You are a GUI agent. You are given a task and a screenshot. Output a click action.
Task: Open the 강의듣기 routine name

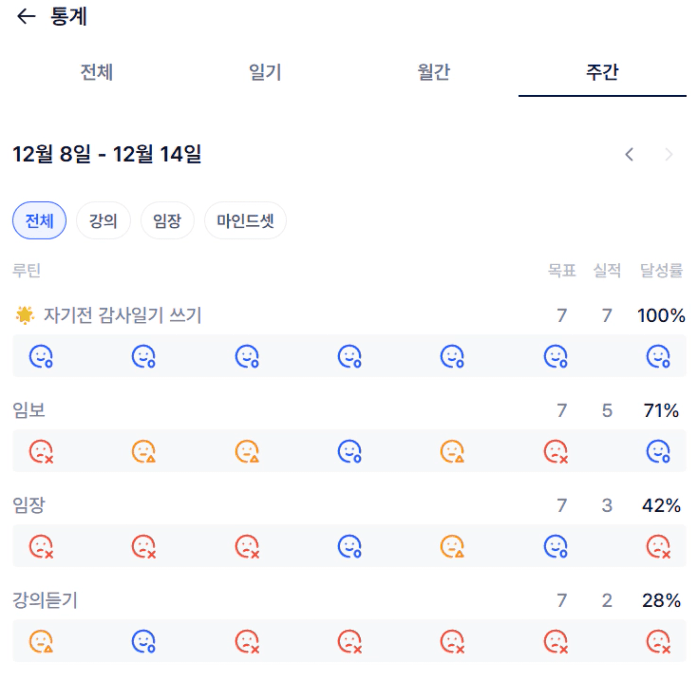(x=45, y=601)
